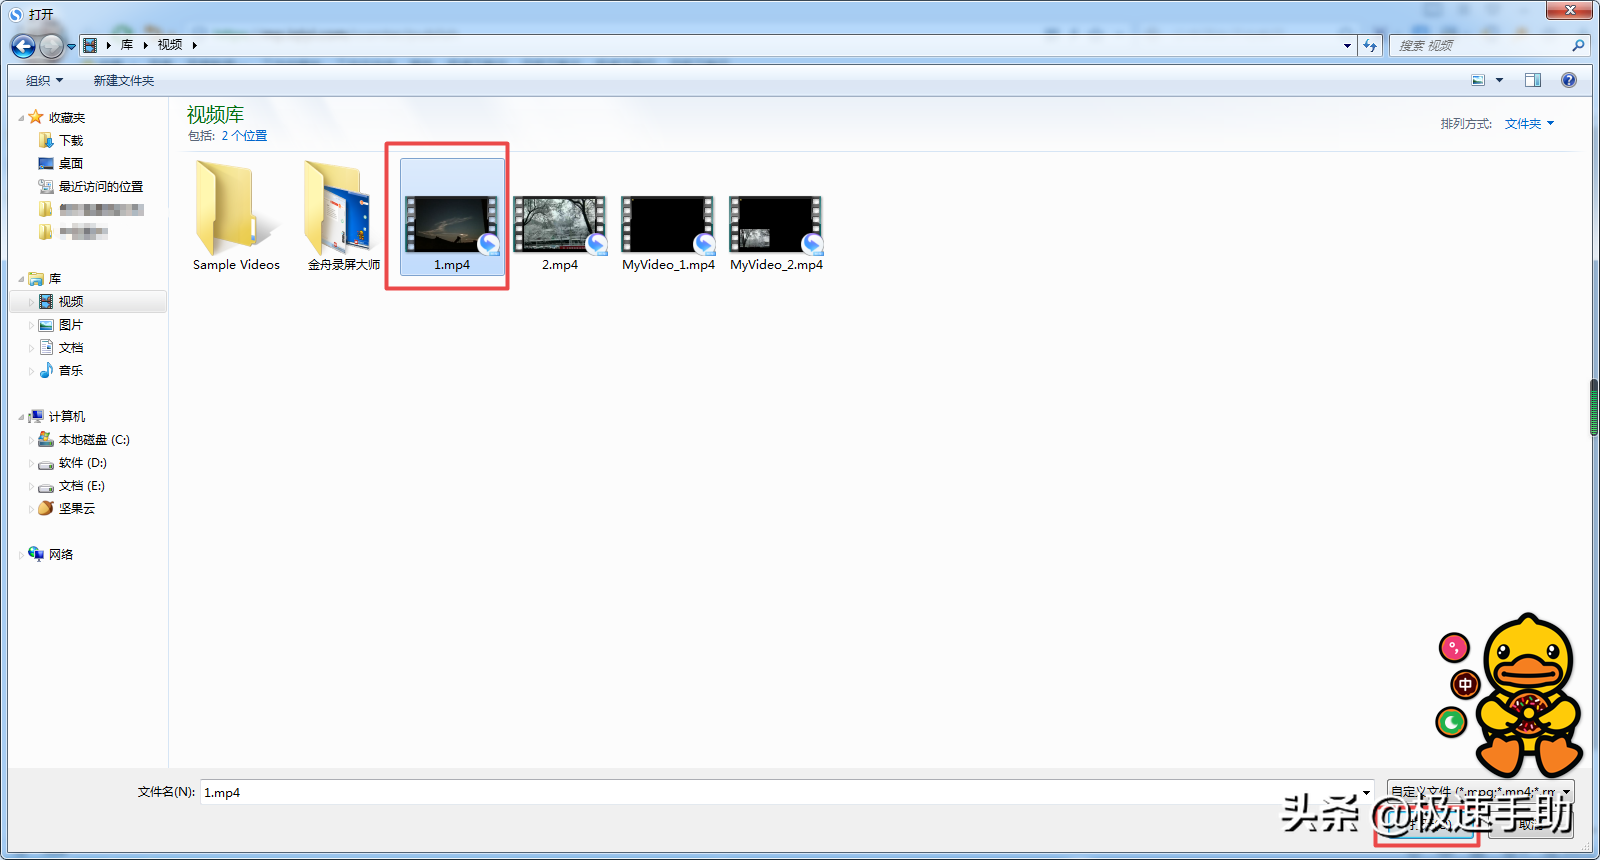Click the vertical scrollbar at window edge

(x=1594, y=407)
